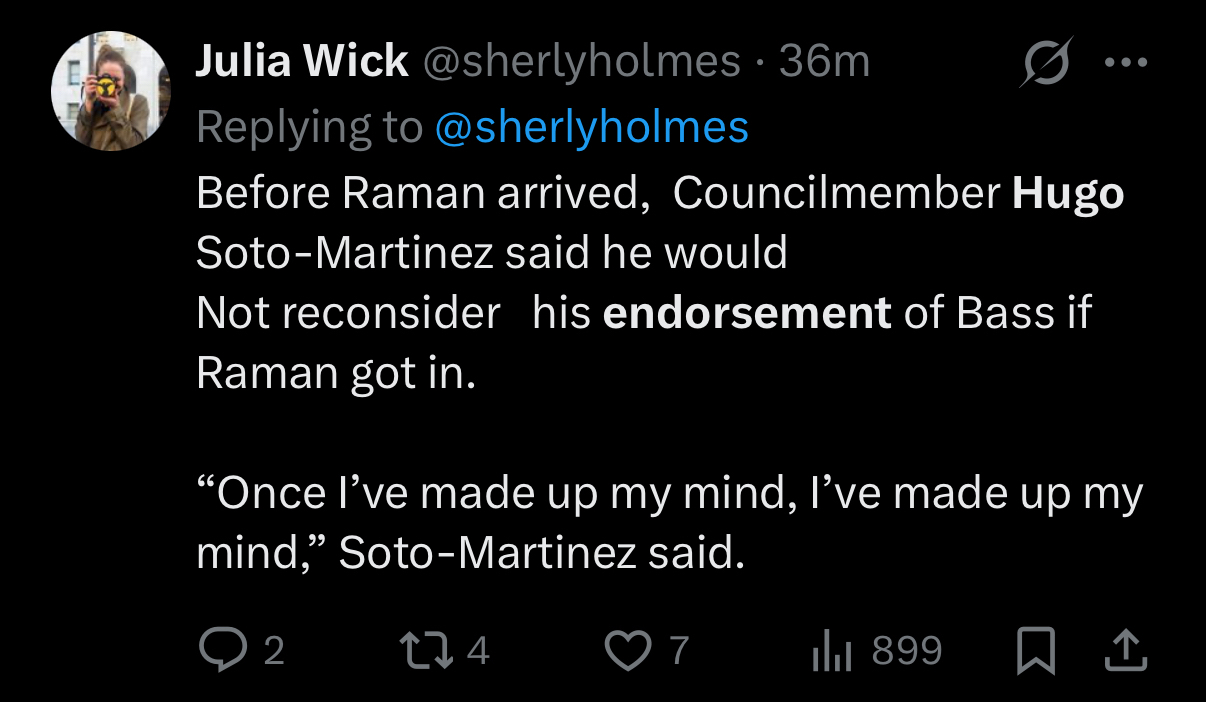1206x702 pixels.
Task: Open Julia Wick's profile avatar photo
Action: 110,90
